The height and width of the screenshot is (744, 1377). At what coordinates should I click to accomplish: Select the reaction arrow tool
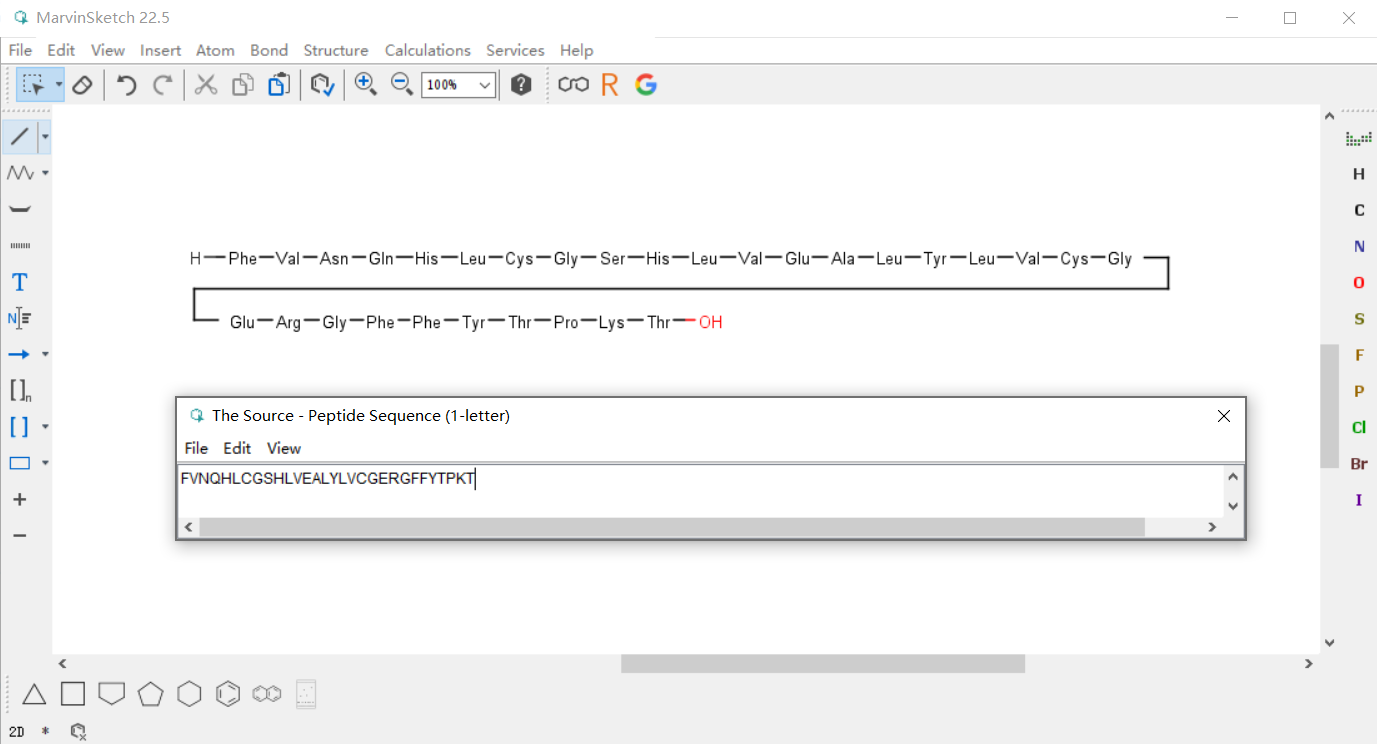pos(19,354)
